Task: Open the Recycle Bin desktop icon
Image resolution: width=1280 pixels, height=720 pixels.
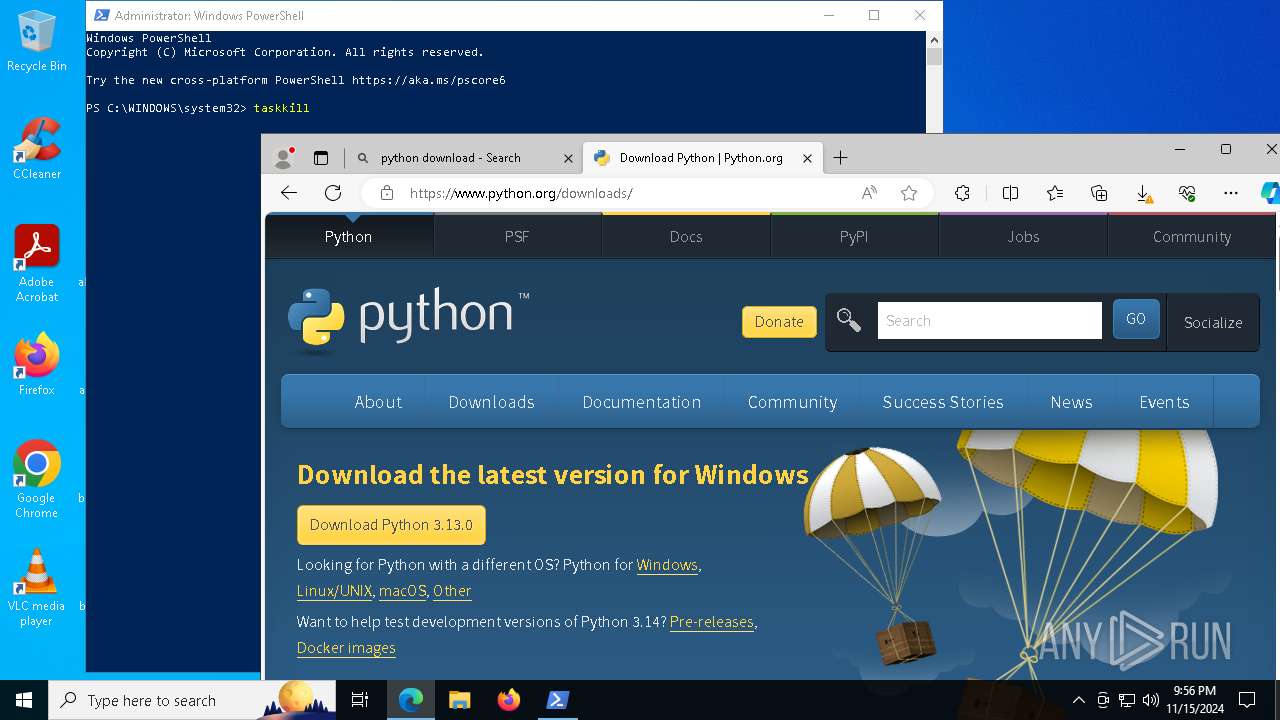Action: tap(37, 40)
